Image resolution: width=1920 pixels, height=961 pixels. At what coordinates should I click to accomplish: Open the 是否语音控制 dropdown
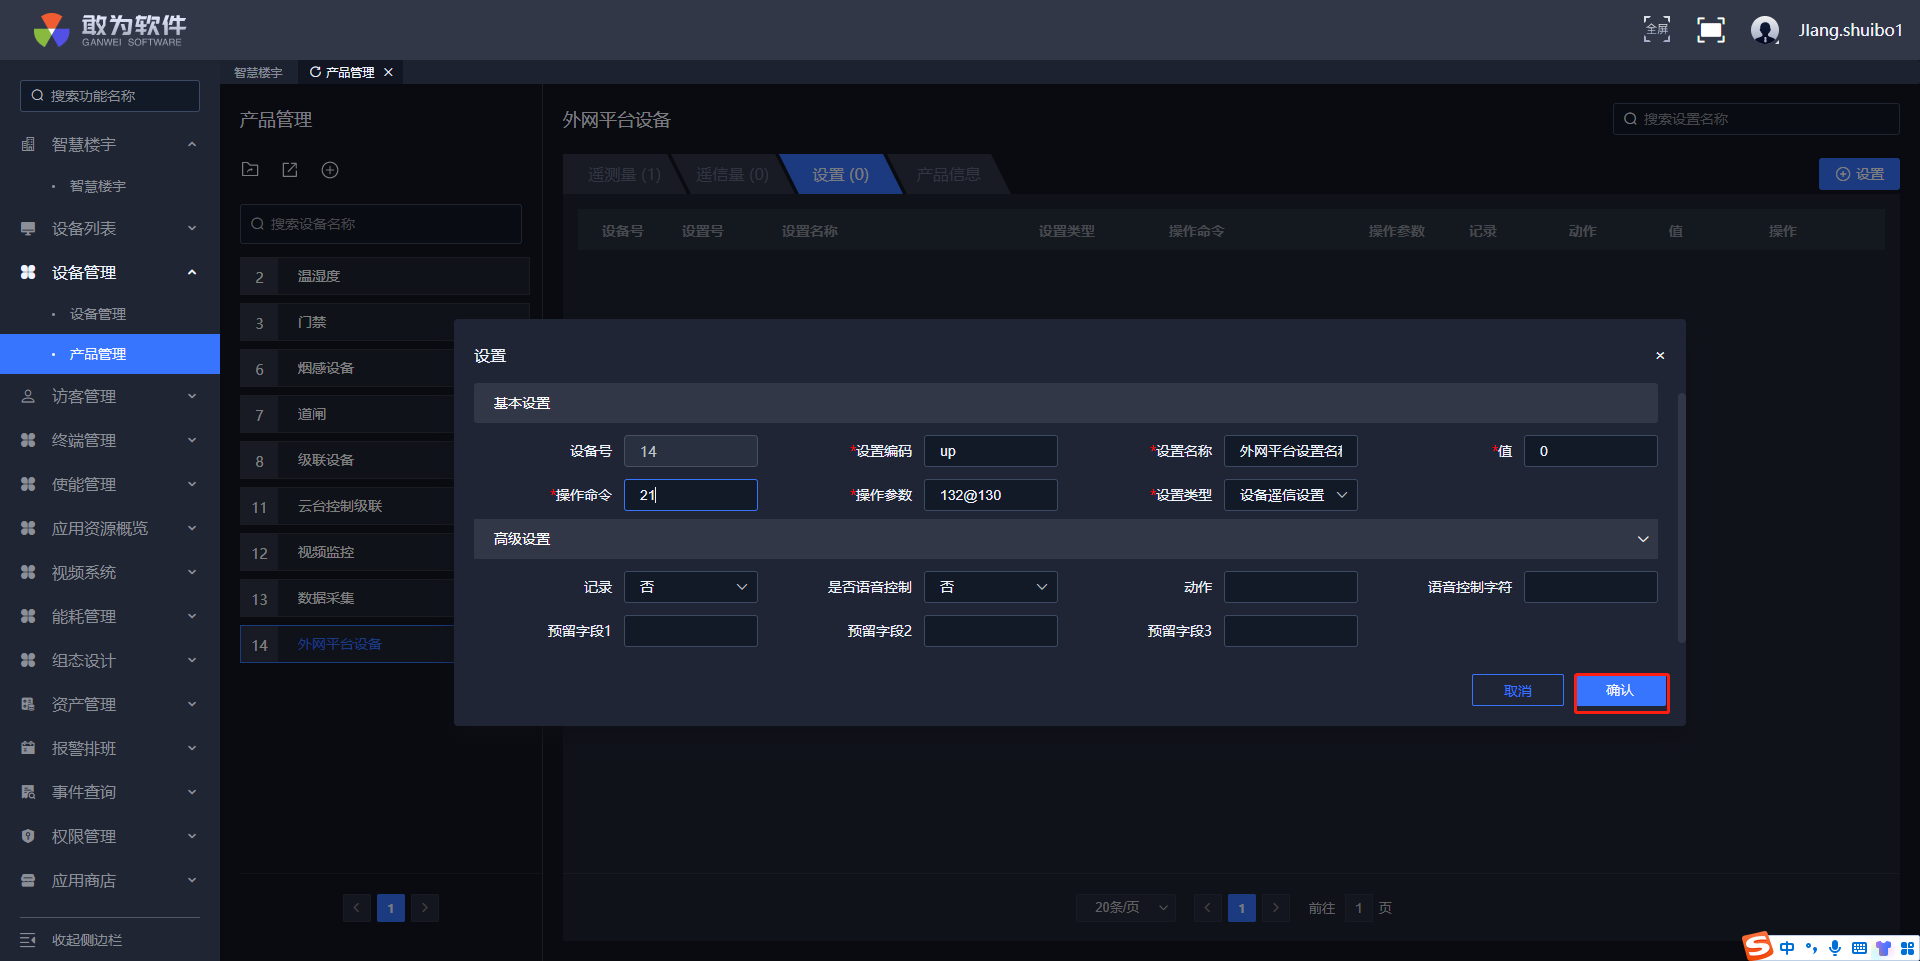coord(990,587)
